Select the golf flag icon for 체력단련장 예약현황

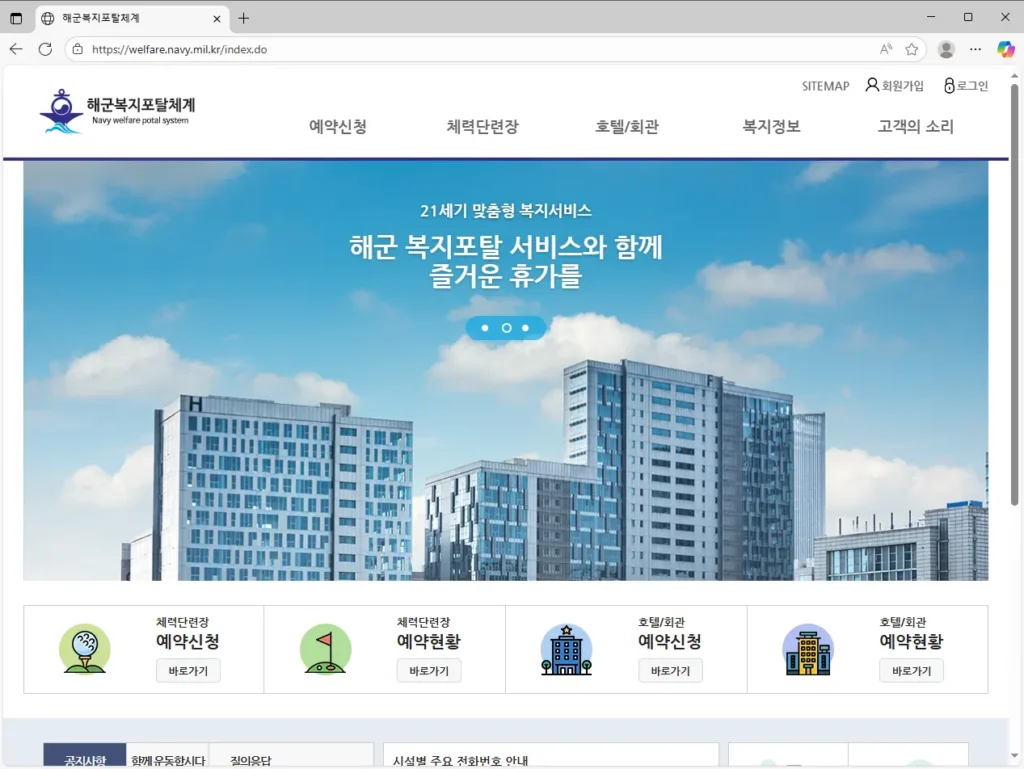point(327,648)
